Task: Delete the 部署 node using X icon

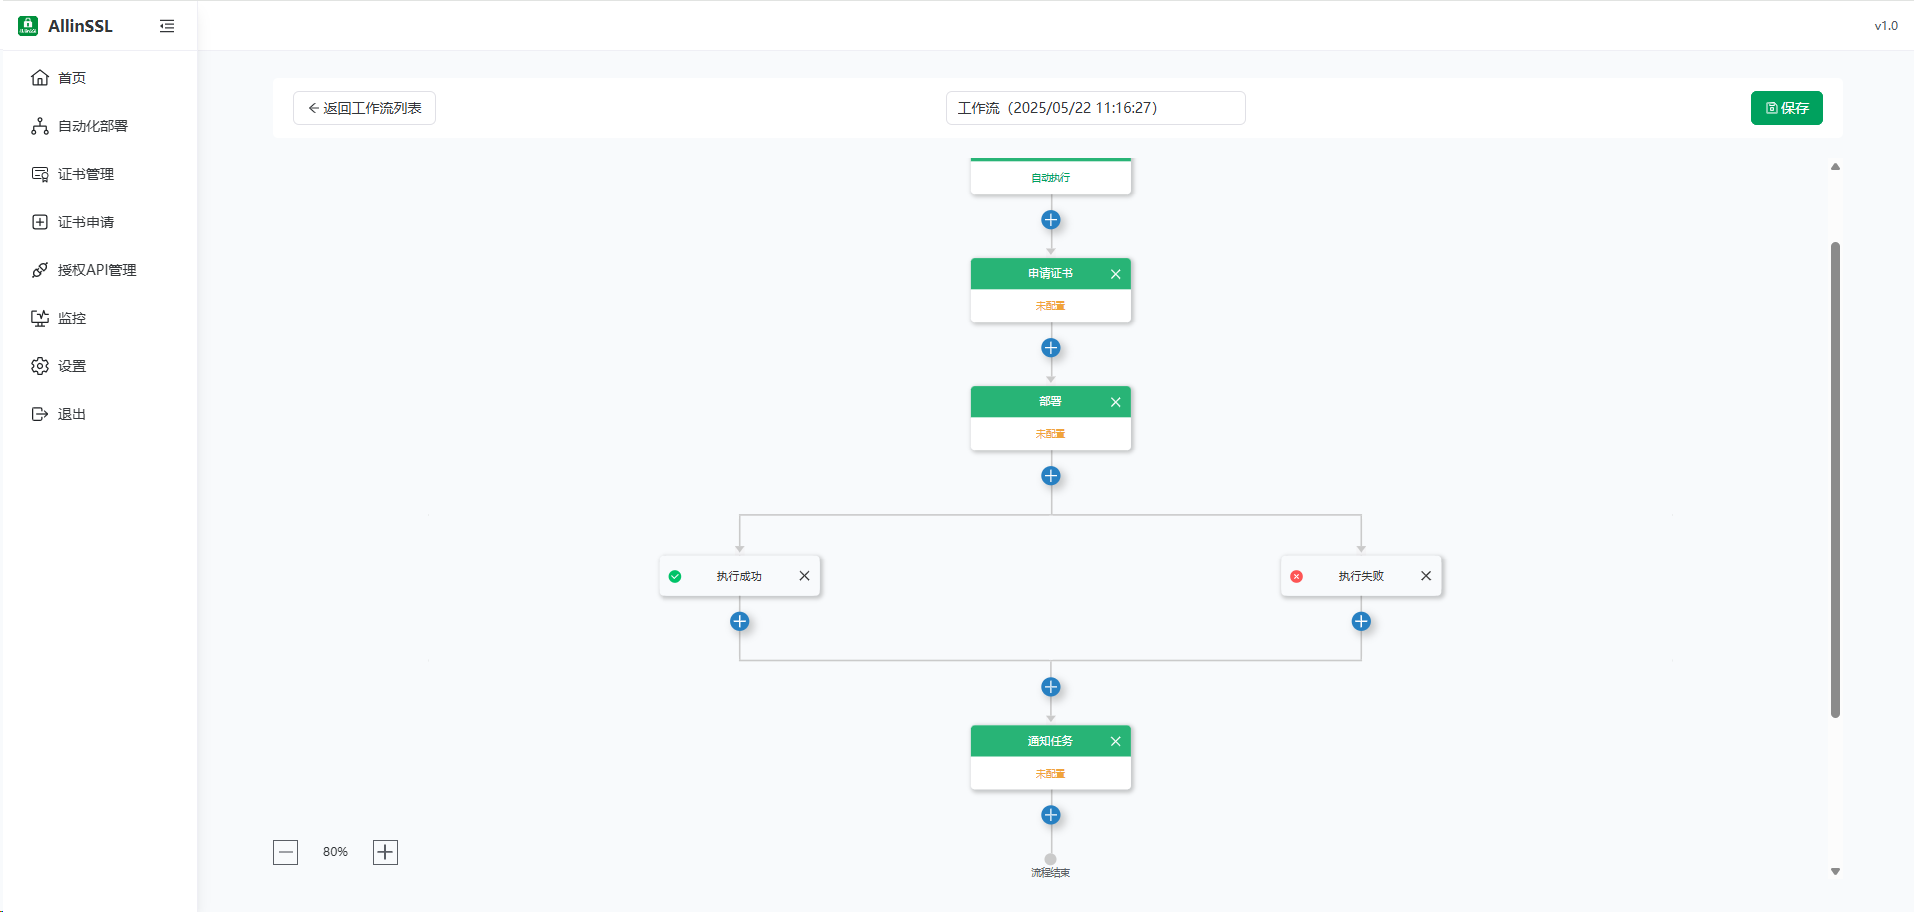Action: point(1115,402)
